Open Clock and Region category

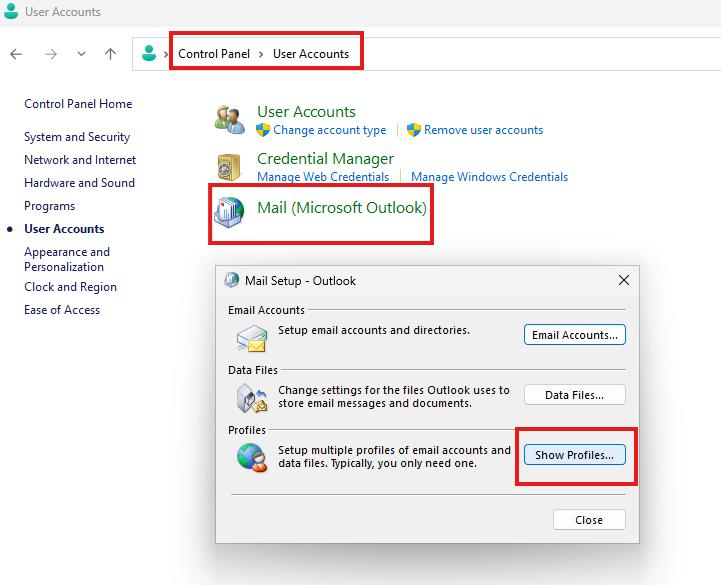(x=70, y=287)
